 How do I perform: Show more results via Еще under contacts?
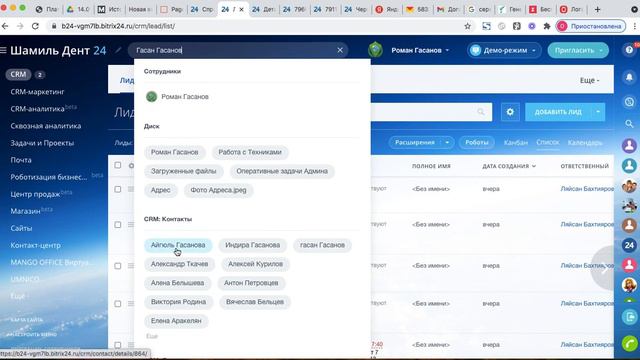click(152, 336)
